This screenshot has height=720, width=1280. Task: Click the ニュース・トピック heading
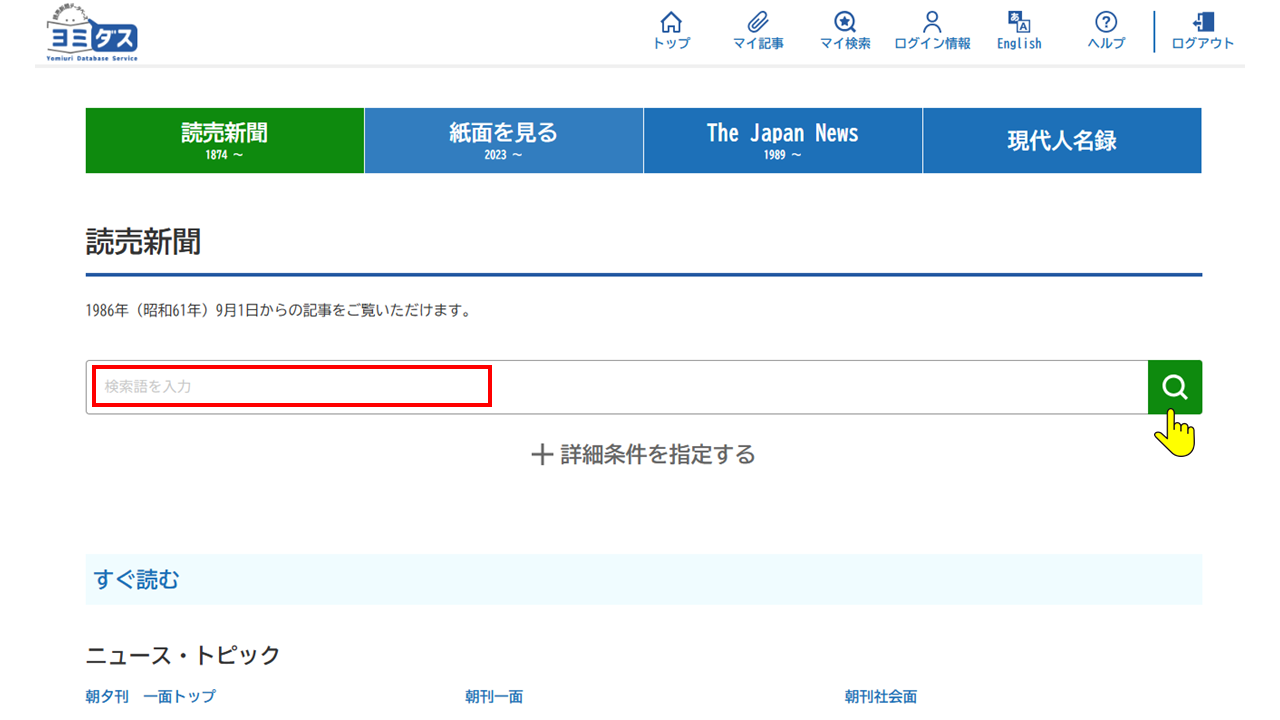click(x=183, y=655)
